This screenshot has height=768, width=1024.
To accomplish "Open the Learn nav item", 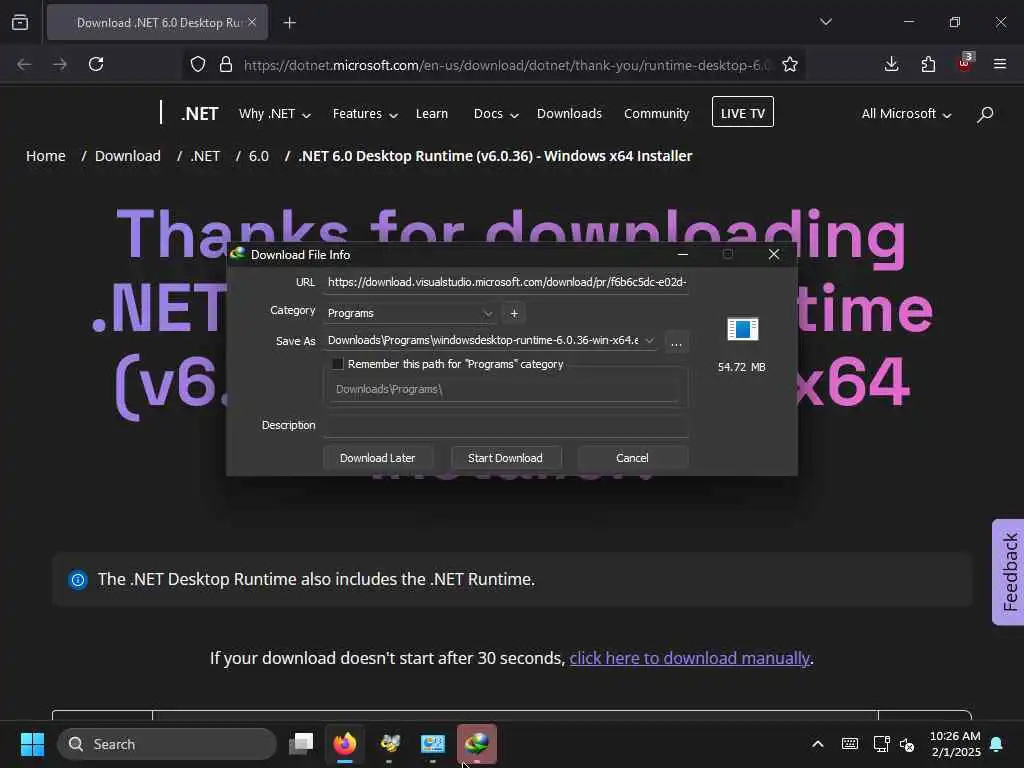I will tap(432, 114).
